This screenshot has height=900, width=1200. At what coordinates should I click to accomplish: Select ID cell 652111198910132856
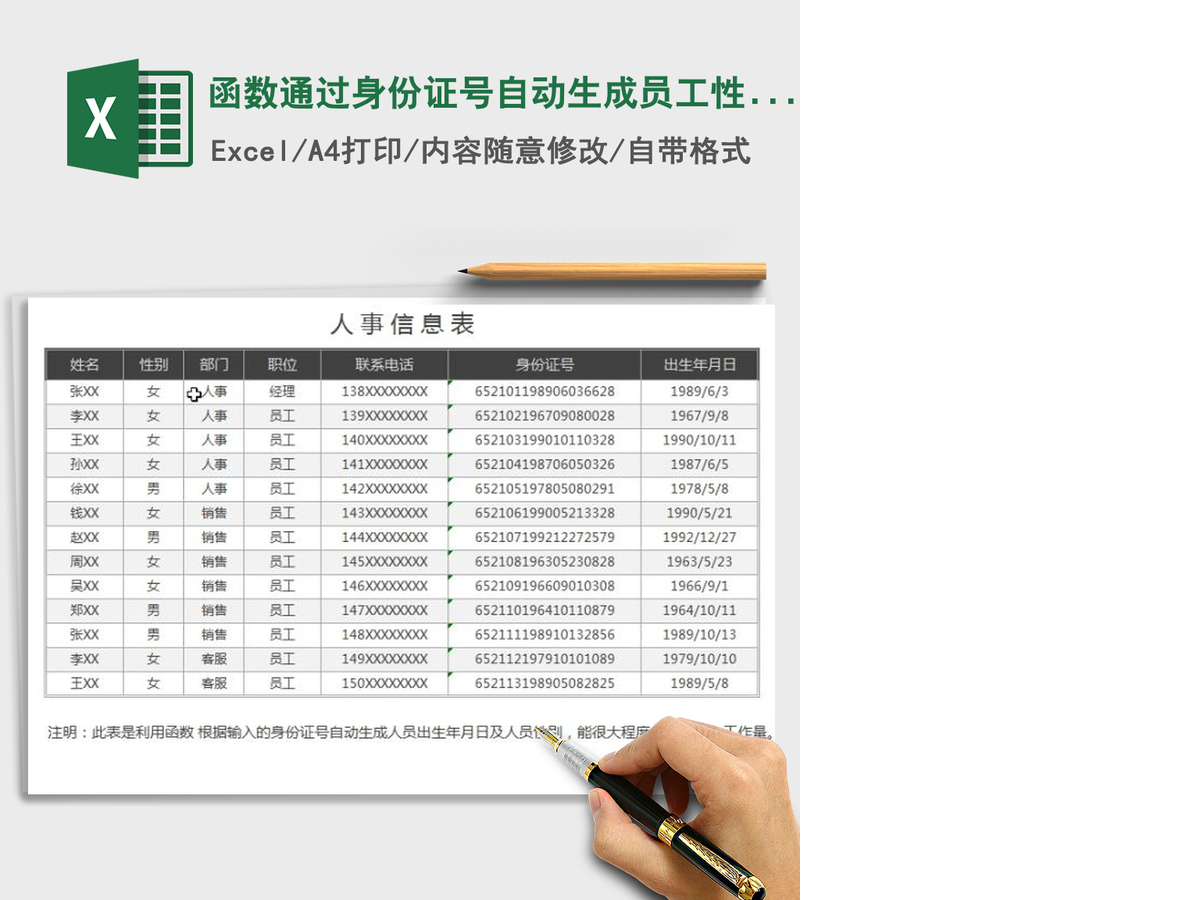pos(544,635)
